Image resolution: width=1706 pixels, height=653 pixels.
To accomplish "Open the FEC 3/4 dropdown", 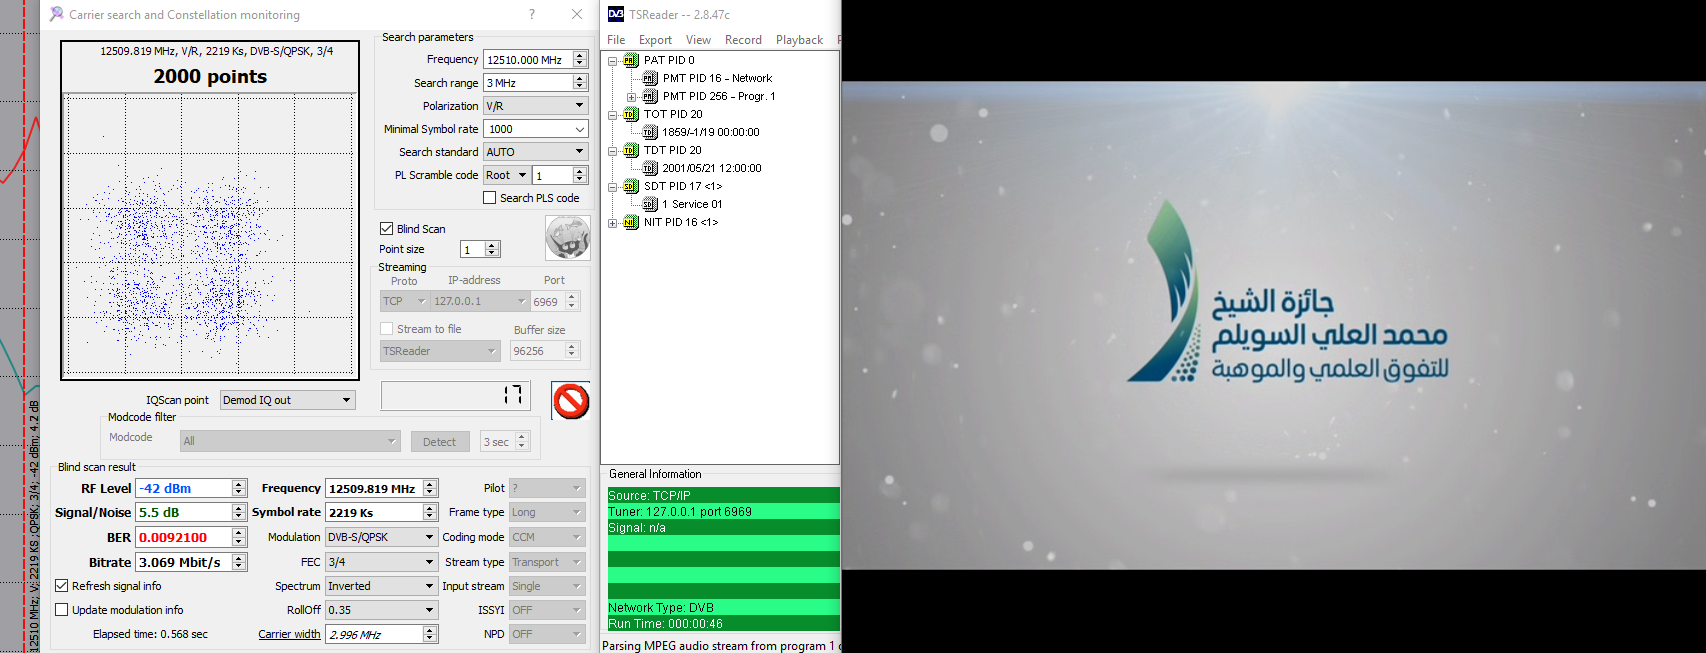I will [381, 562].
